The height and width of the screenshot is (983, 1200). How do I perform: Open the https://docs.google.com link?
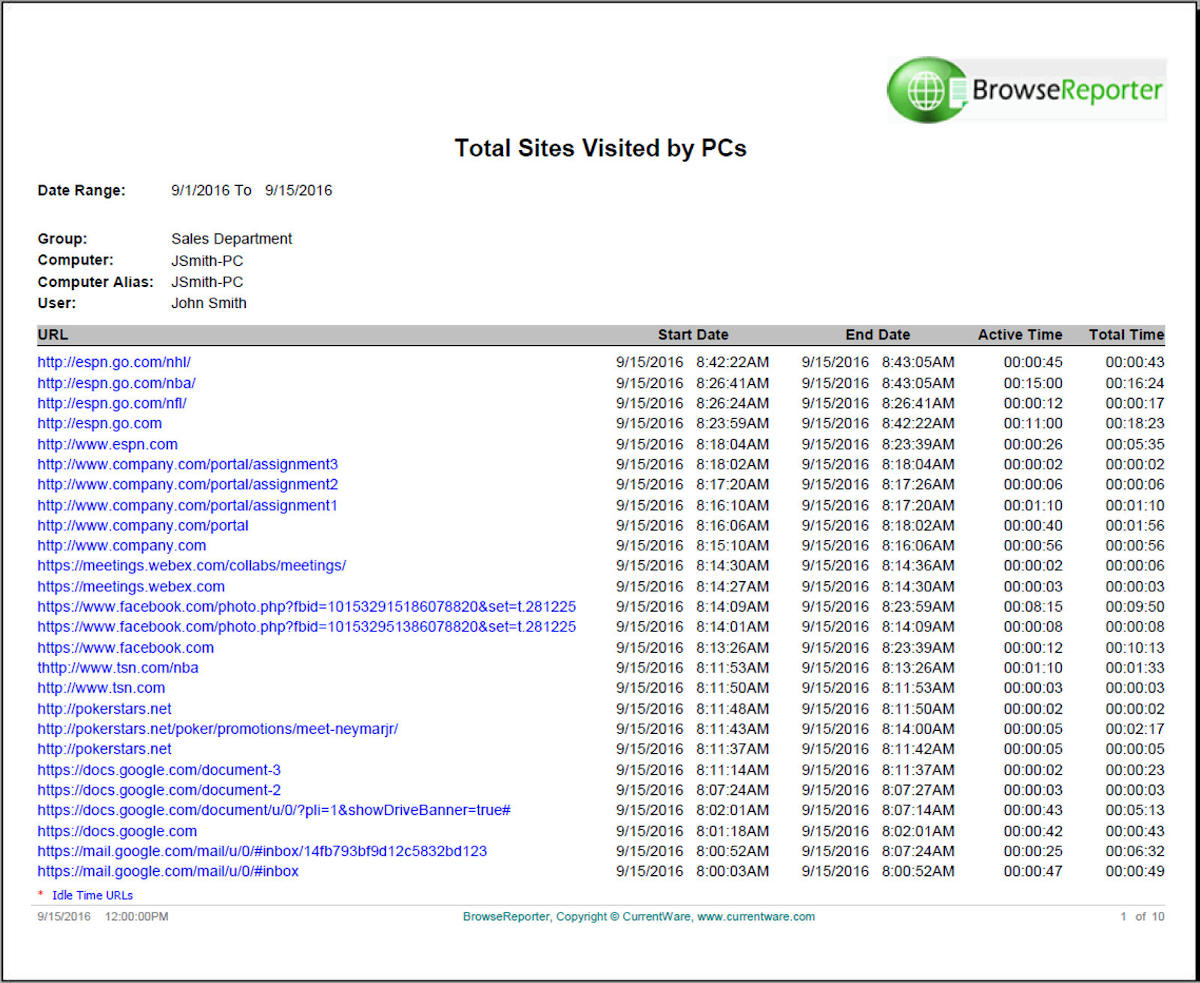pyautogui.click(x=117, y=830)
